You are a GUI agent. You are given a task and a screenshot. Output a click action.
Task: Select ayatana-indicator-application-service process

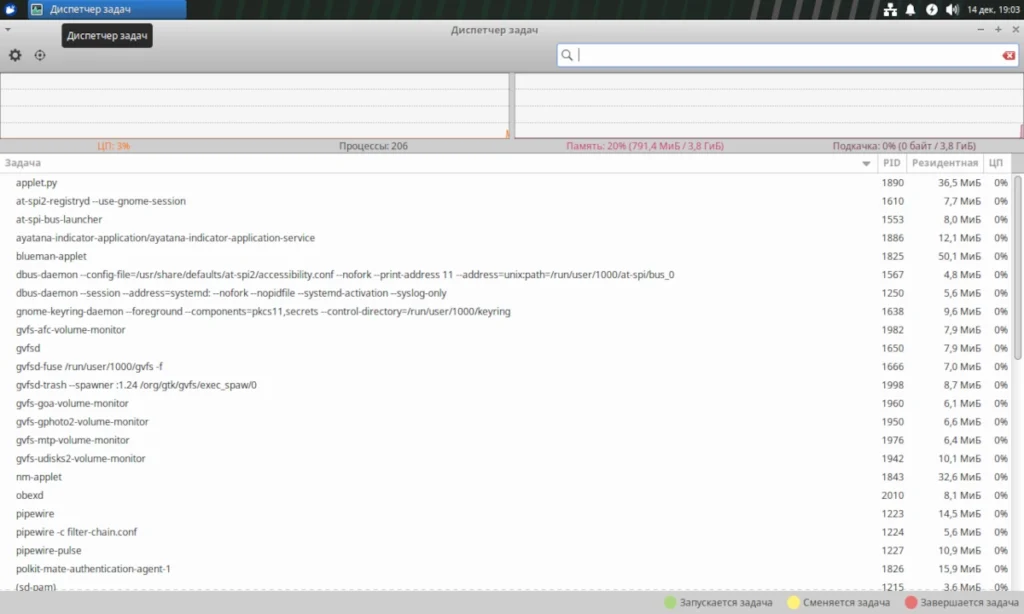[x=506, y=238]
